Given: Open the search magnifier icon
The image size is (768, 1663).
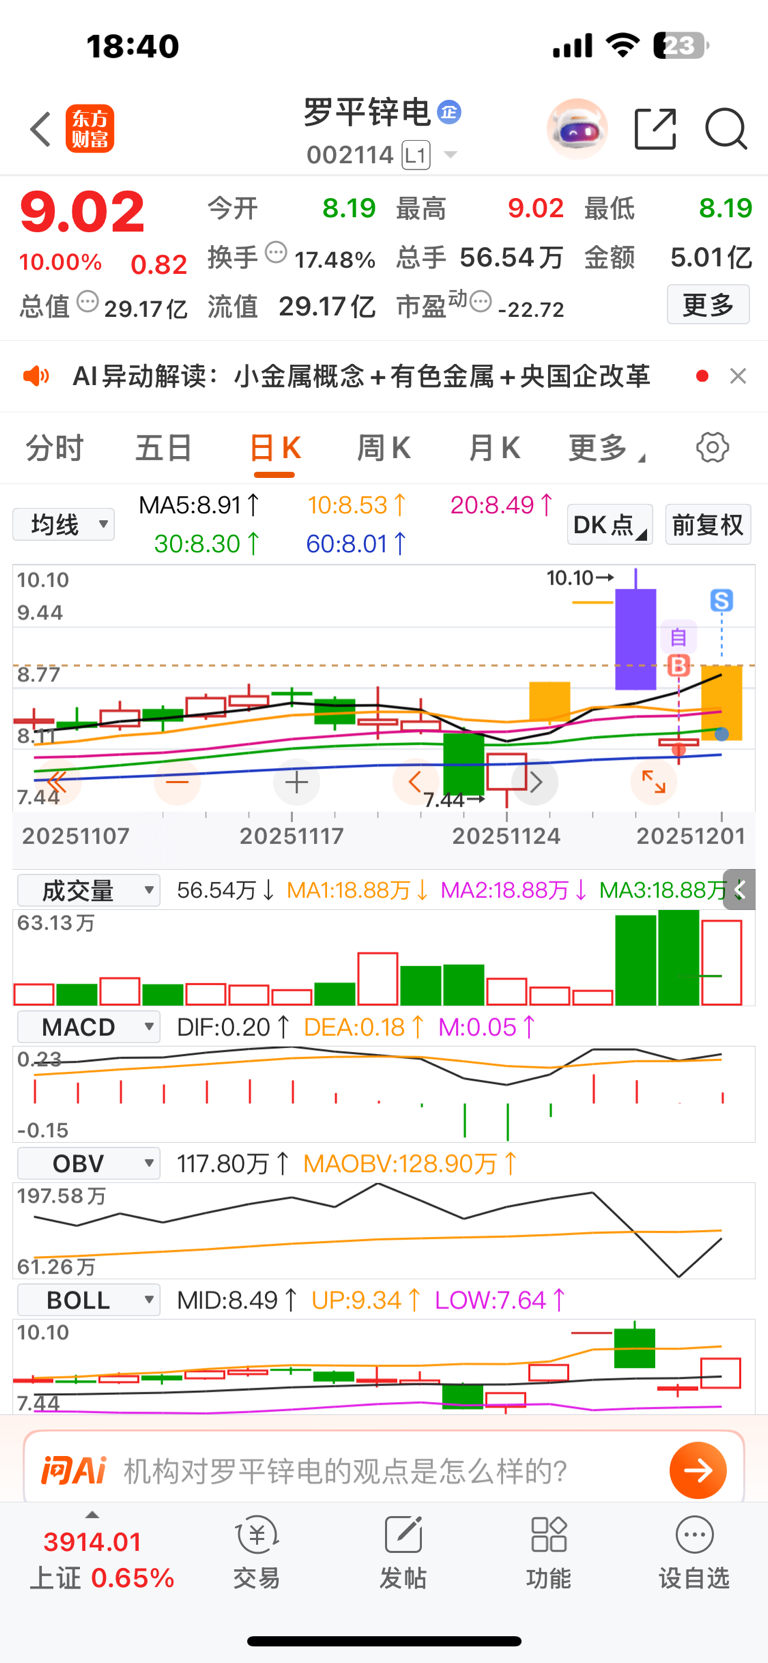Looking at the screenshot, I should pyautogui.click(x=726, y=129).
